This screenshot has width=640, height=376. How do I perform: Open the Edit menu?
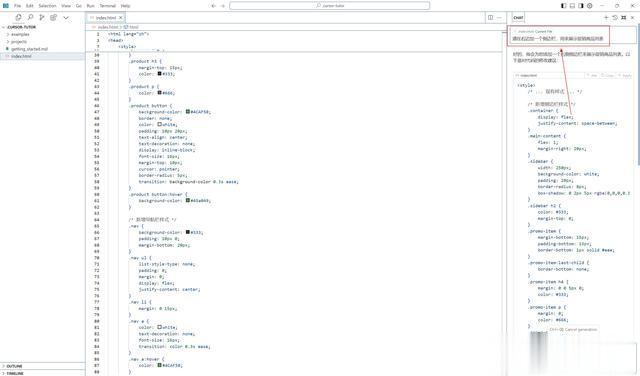pyautogui.click(x=30, y=6)
